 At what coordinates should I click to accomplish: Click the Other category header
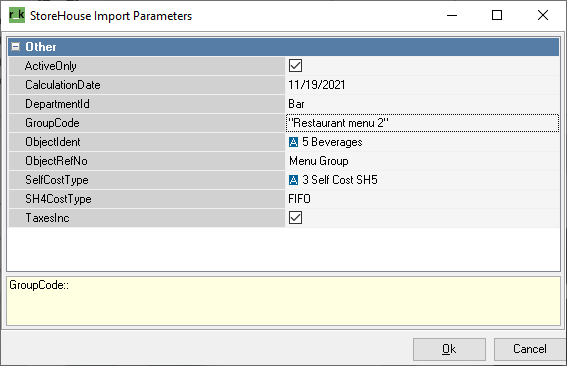[284, 47]
